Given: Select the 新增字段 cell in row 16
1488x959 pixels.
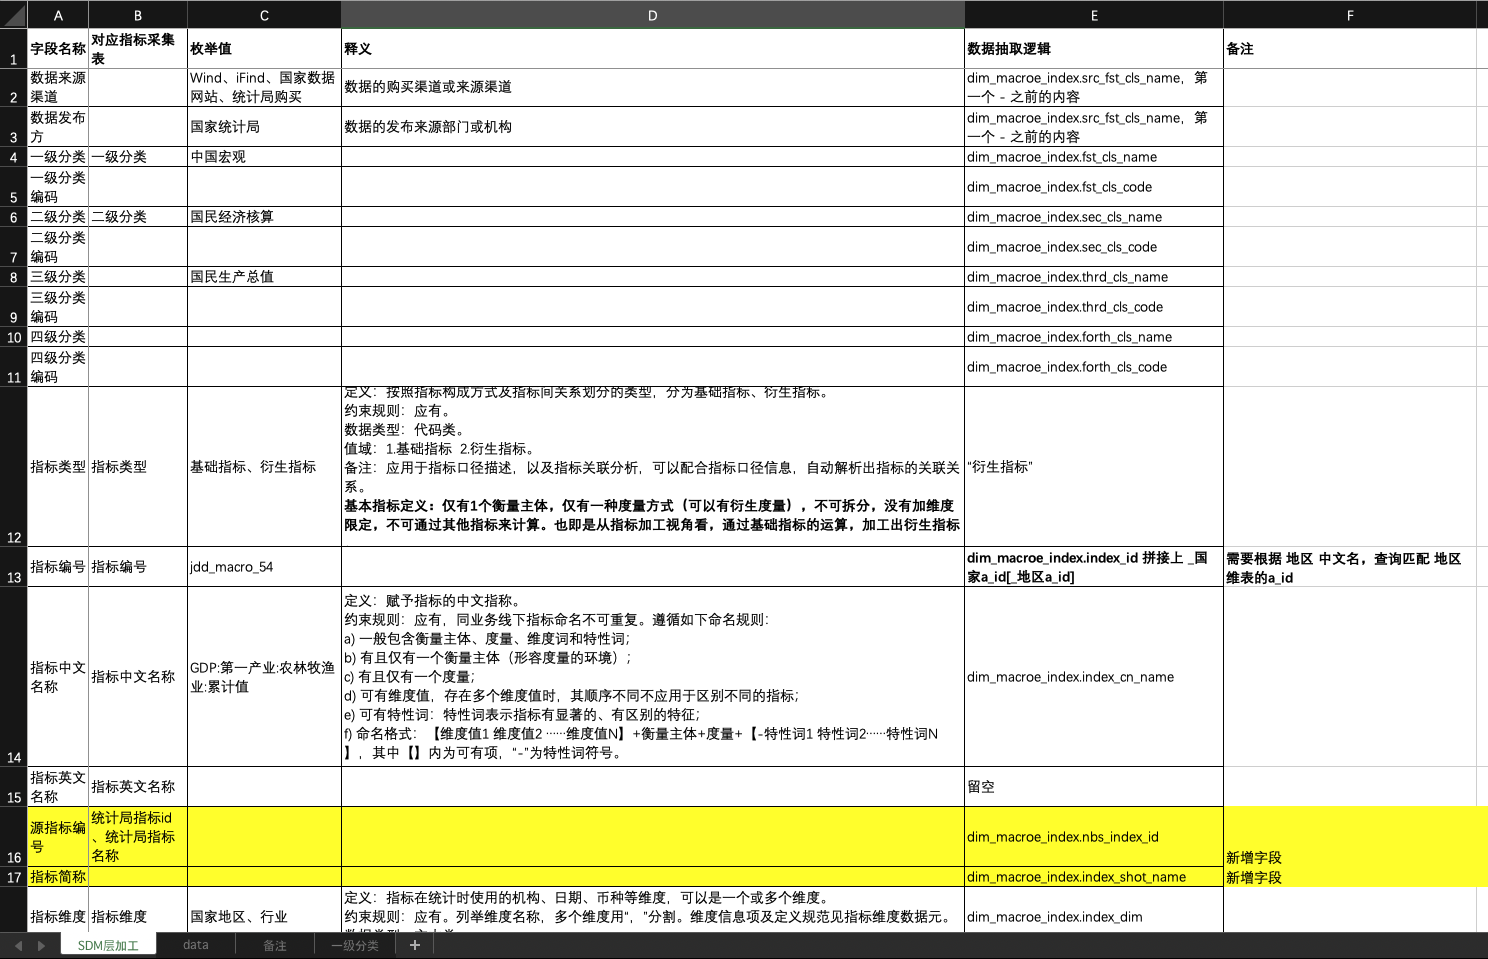Looking at the screenshot, I should (x=1350, y=837).
